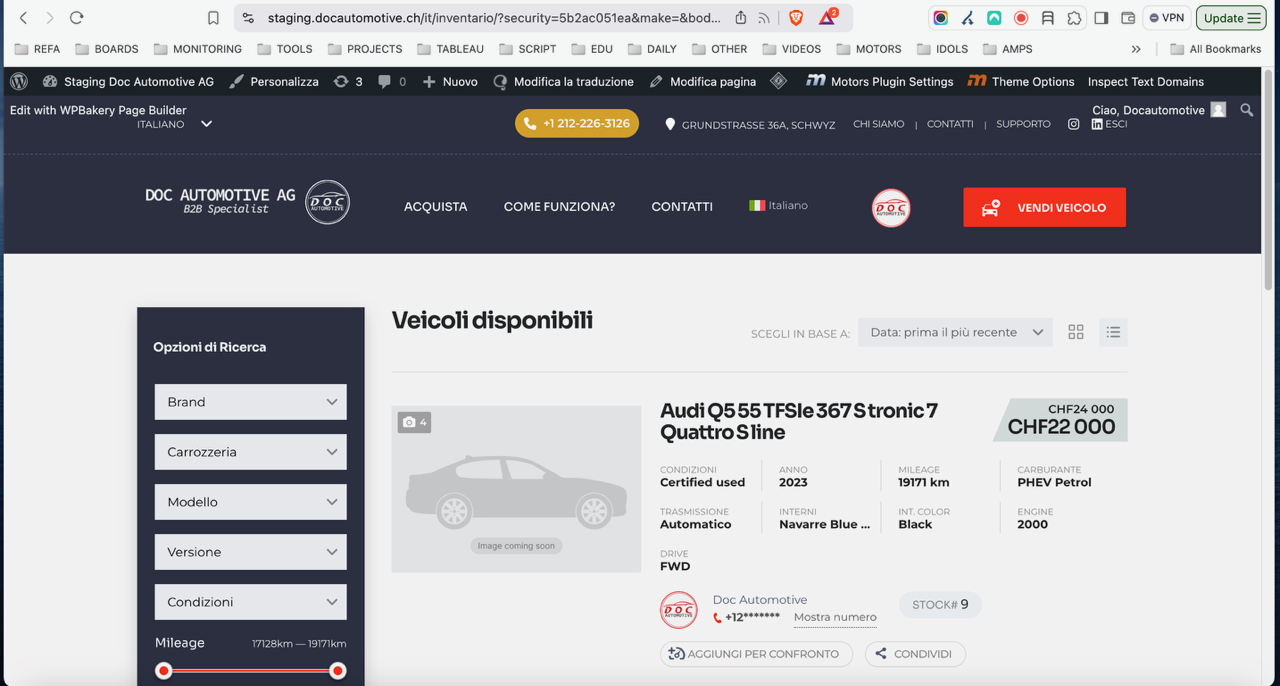Expand the Versione dropdown
Image resolution: width=1280 pixels, height=686 pixels.
[251, 552]
